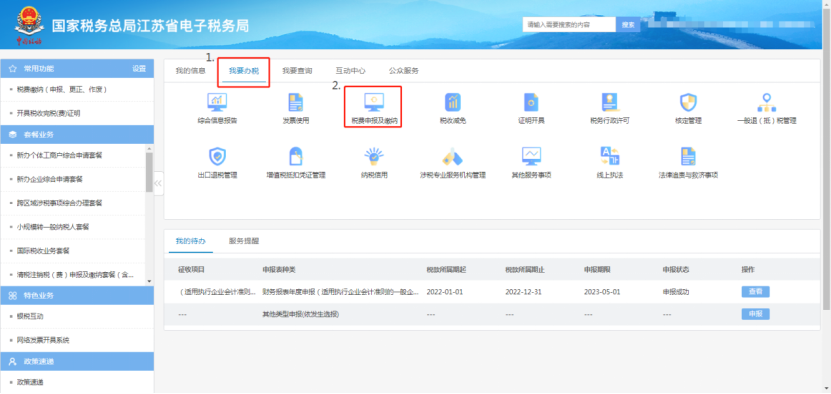
Task: Click 国家税务总局江苏省电子税务局 title
Action: 150,25
